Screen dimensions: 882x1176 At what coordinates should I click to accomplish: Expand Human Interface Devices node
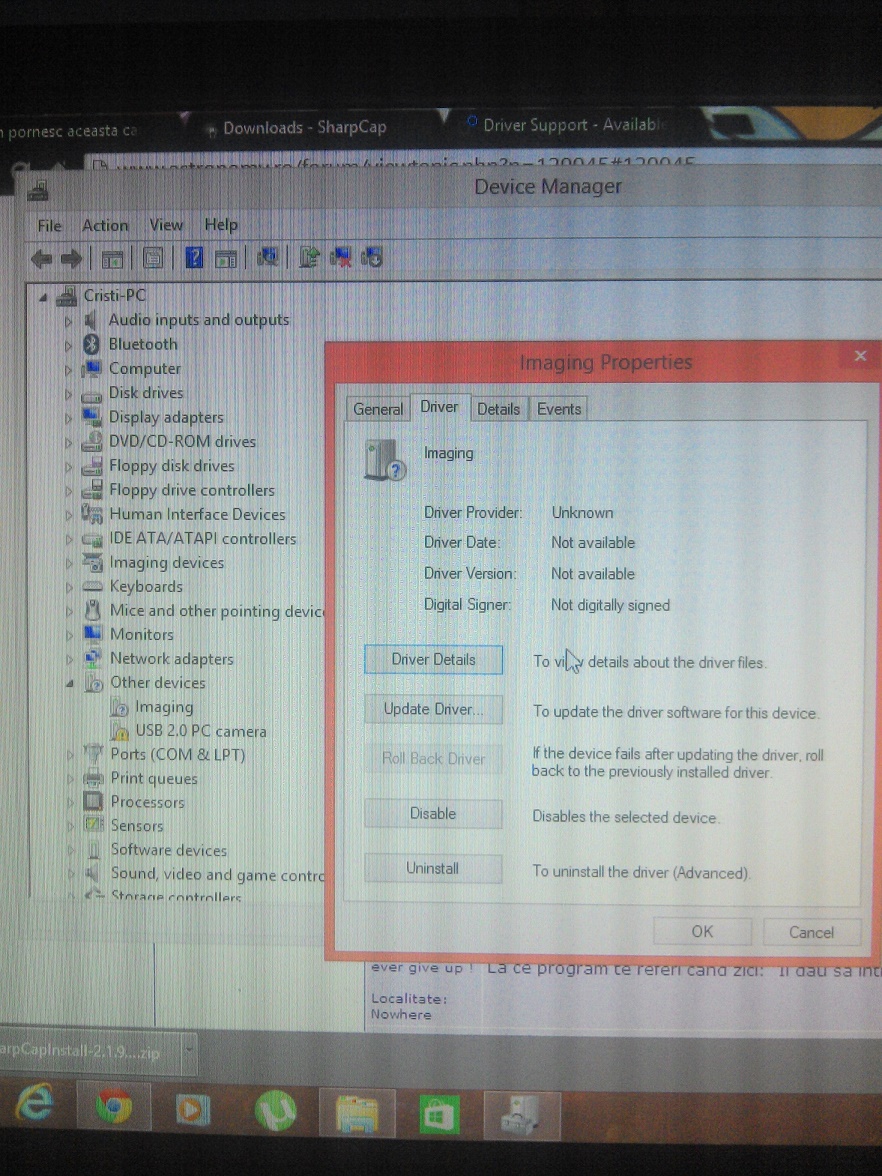click(68, 515)
